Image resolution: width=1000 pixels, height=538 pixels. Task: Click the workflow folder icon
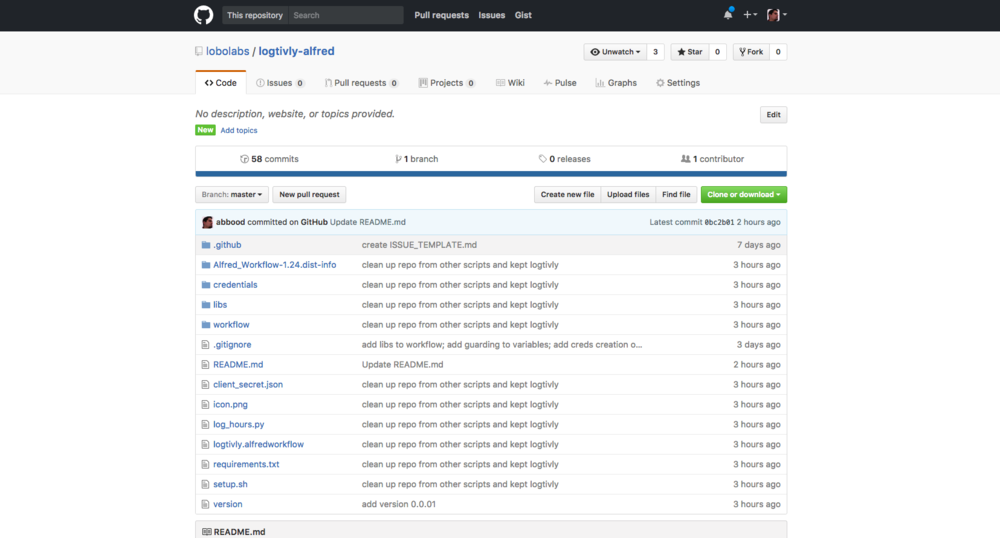click(x=205, y=324)
